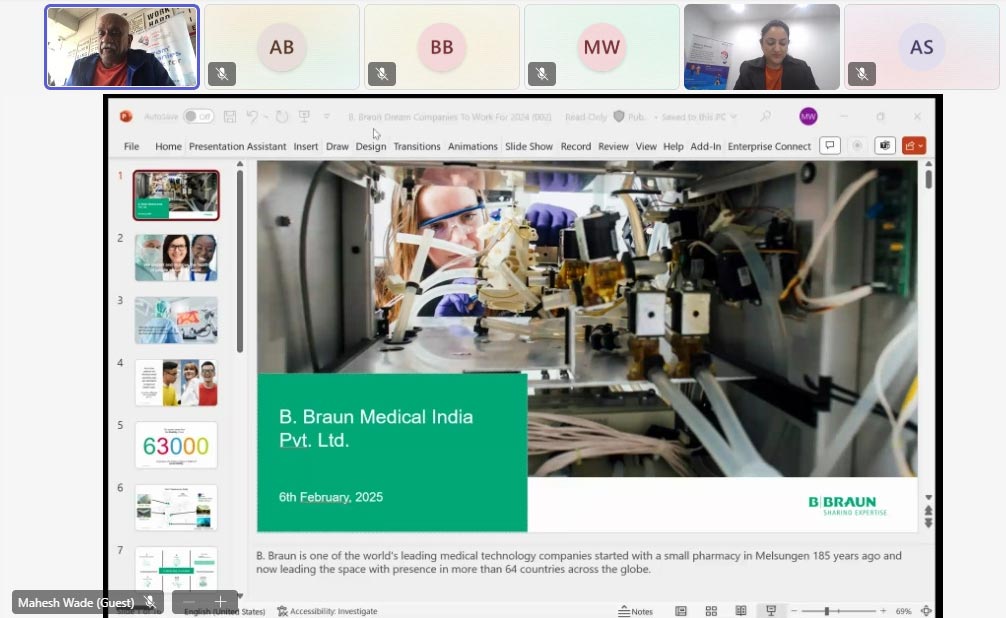Toggle the Notes pane

[636, 611]
